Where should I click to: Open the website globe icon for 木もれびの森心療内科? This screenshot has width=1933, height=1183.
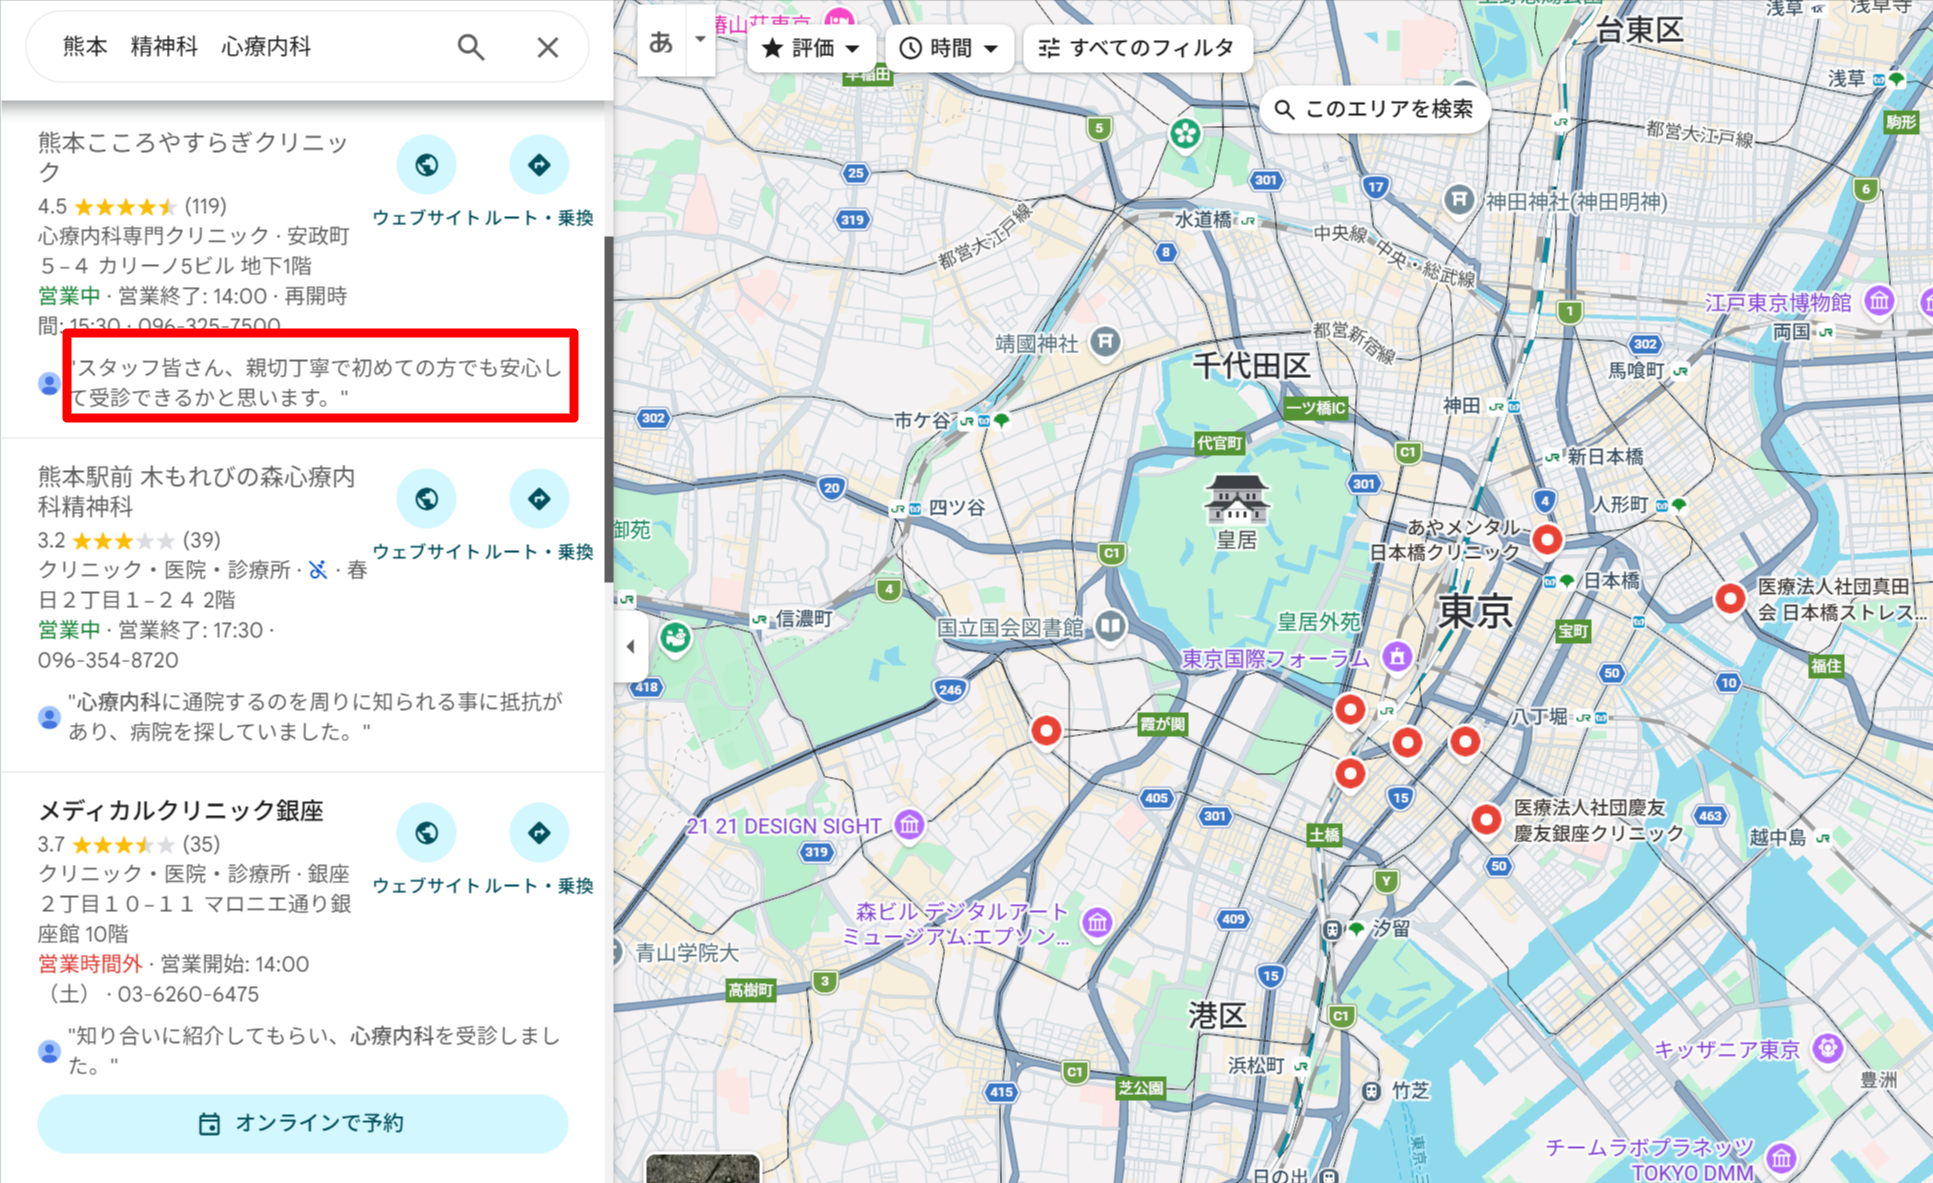coord(427,498)
